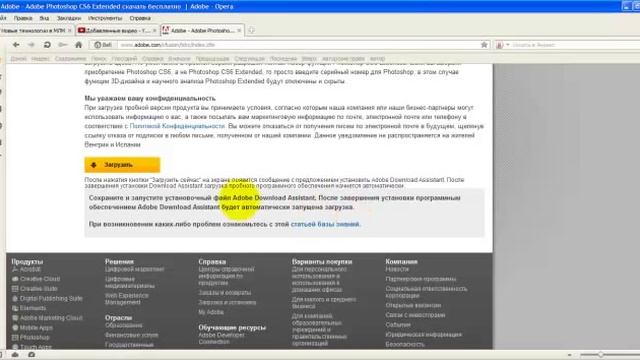This screenshot has height=360, width=640.
Task: Click the Загрузка и установка footer link
Action: click(x=227, y=302)
